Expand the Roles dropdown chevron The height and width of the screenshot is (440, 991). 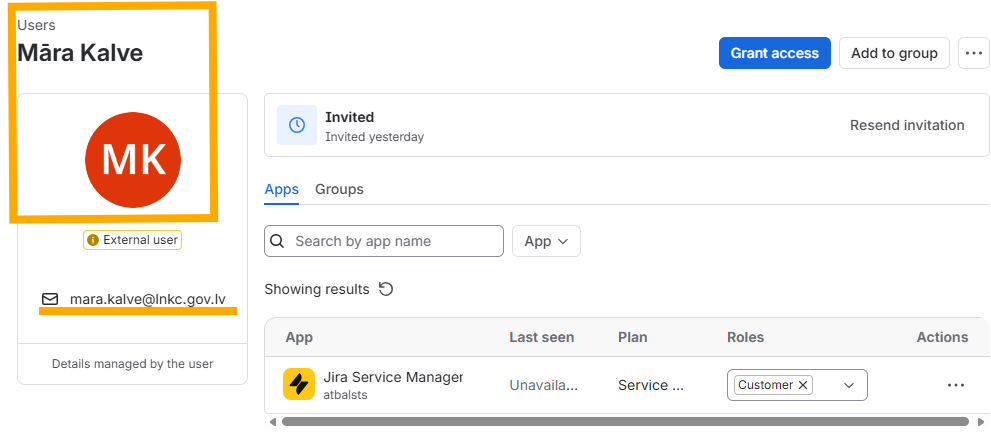coord(849,385)
